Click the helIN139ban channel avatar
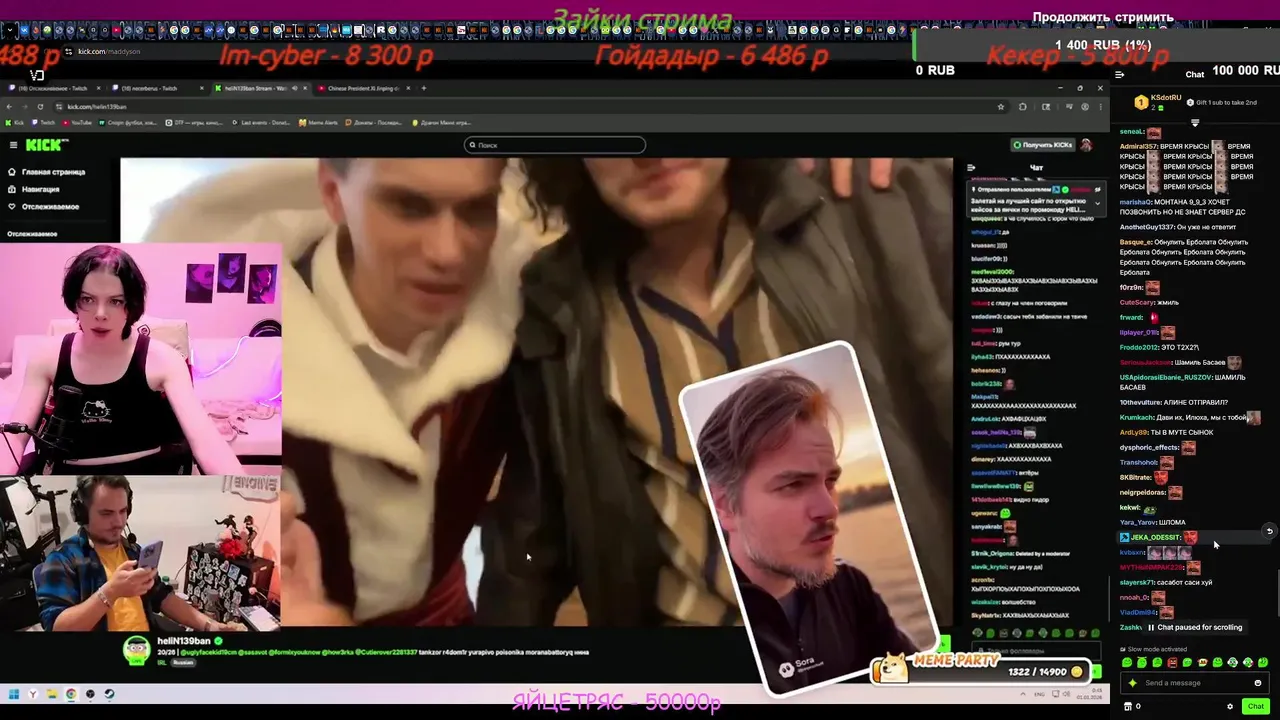Image resolution: width=1280 pixels, height=720 pixels. point(136,649)
